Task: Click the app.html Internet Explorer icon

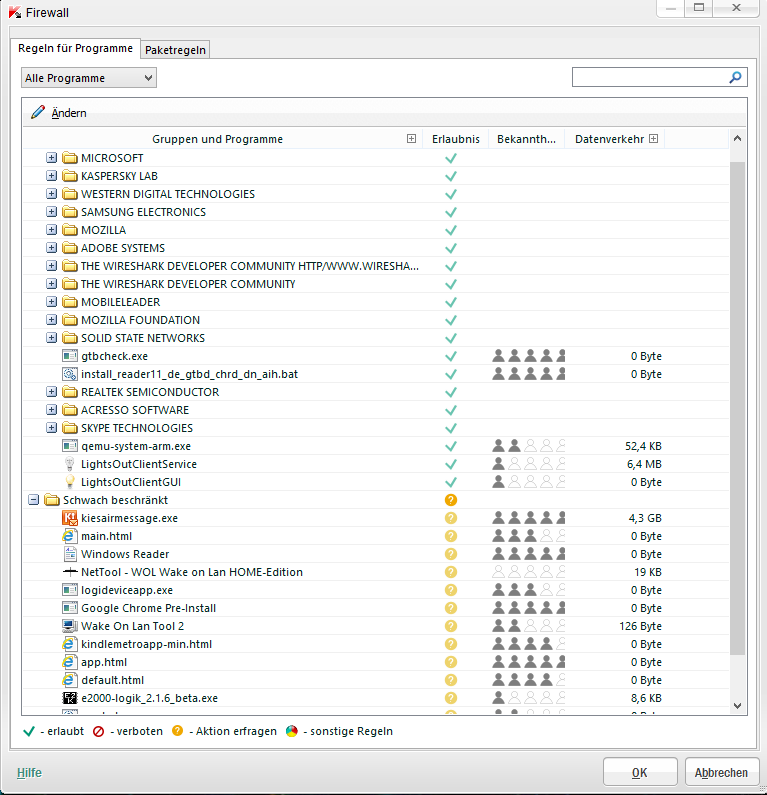Action: pyautogui.click(x=69, y=662)
